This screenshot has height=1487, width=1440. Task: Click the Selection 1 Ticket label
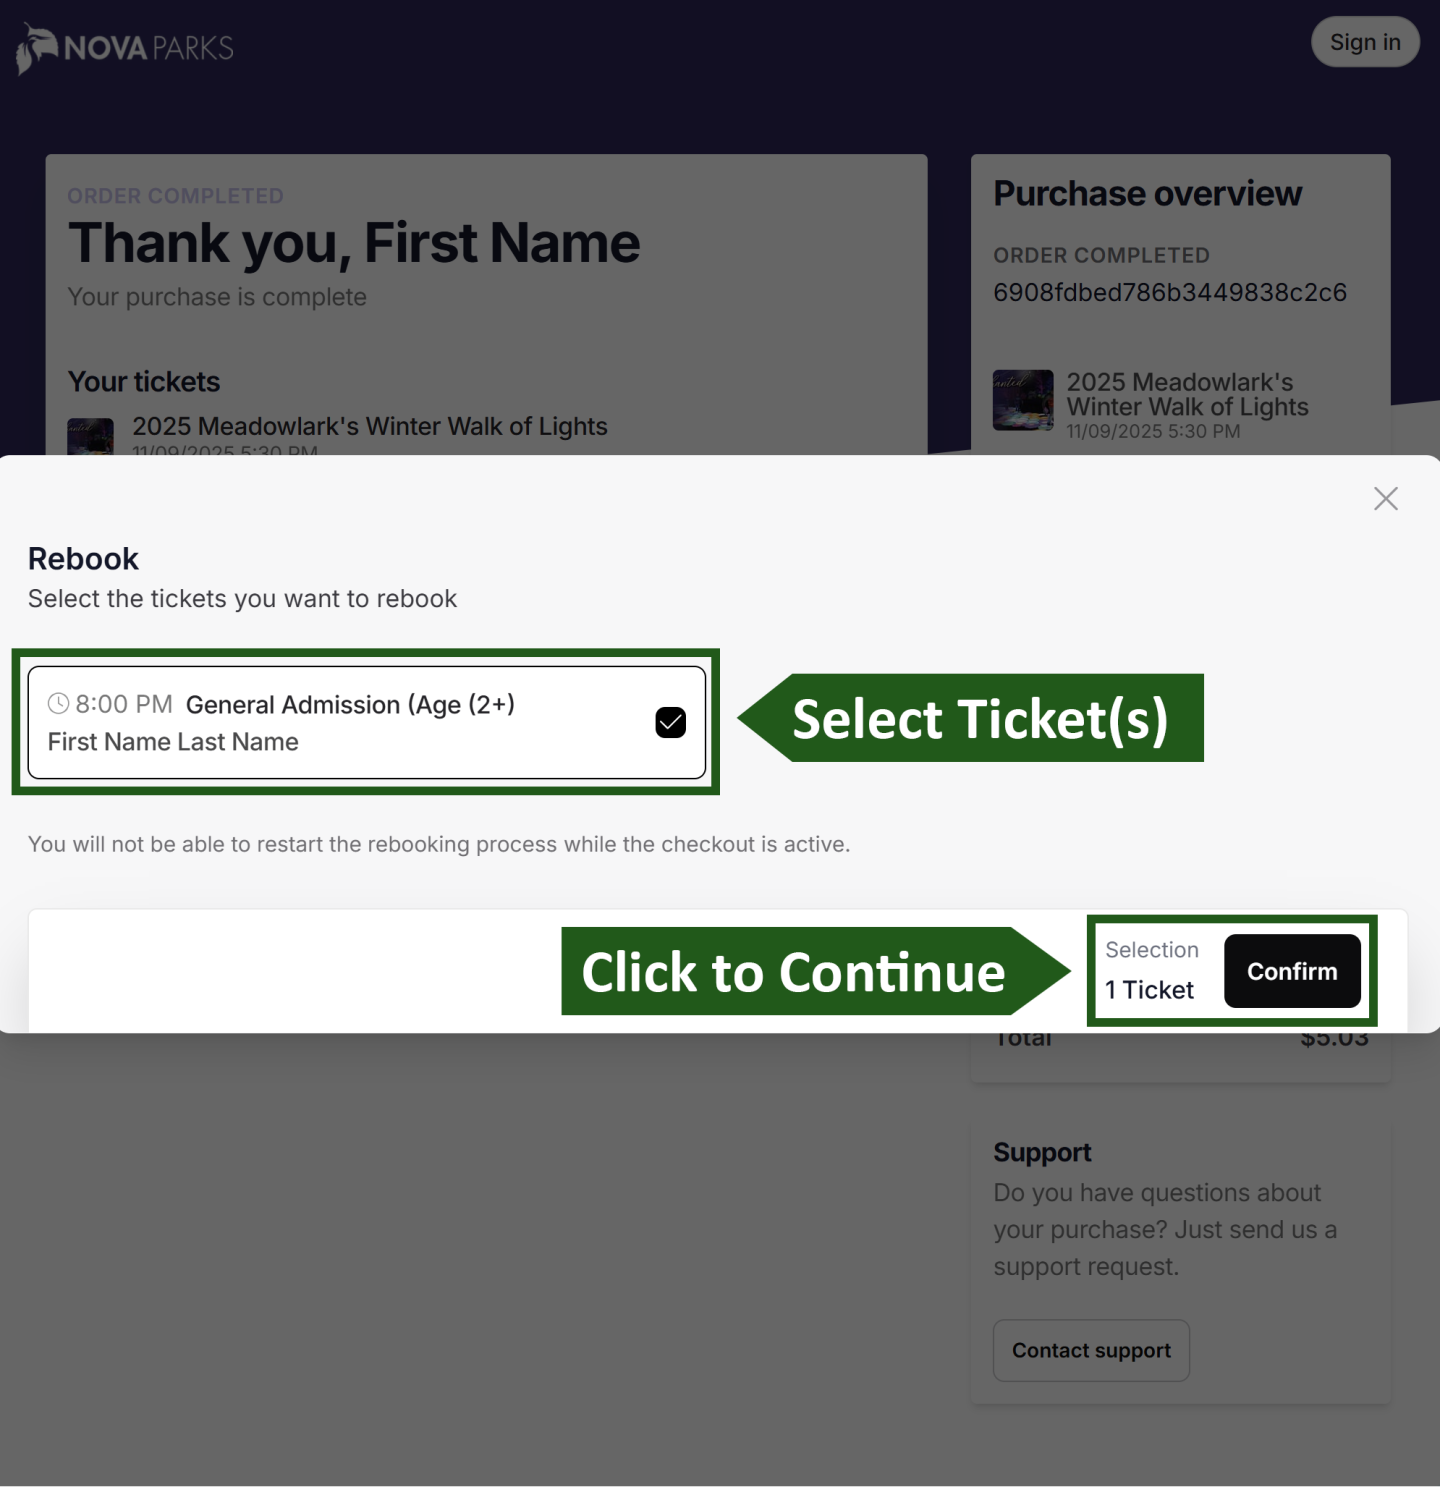[1152, 970]
